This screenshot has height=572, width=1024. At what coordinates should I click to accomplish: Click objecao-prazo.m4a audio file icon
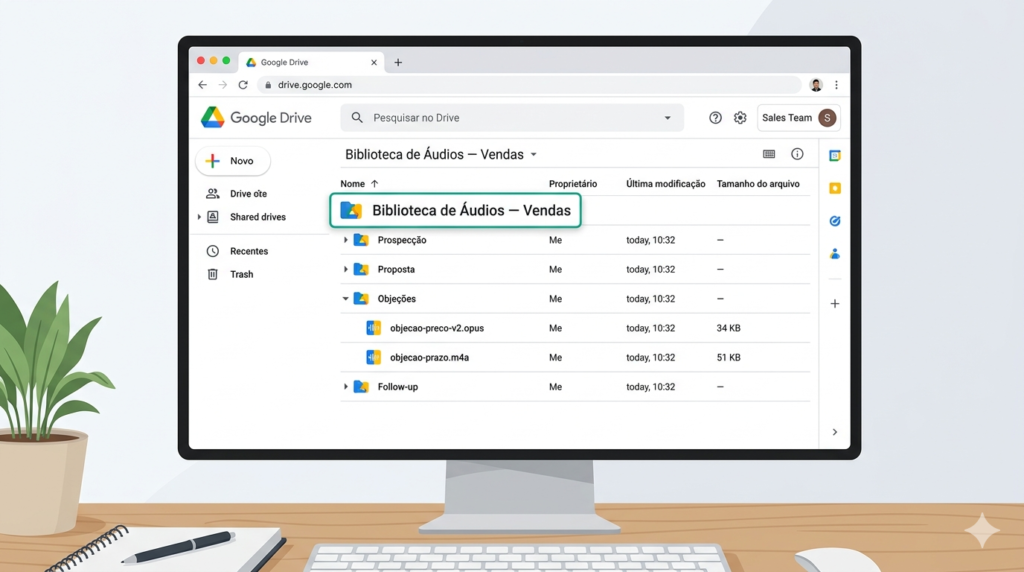tap(374, 357)
